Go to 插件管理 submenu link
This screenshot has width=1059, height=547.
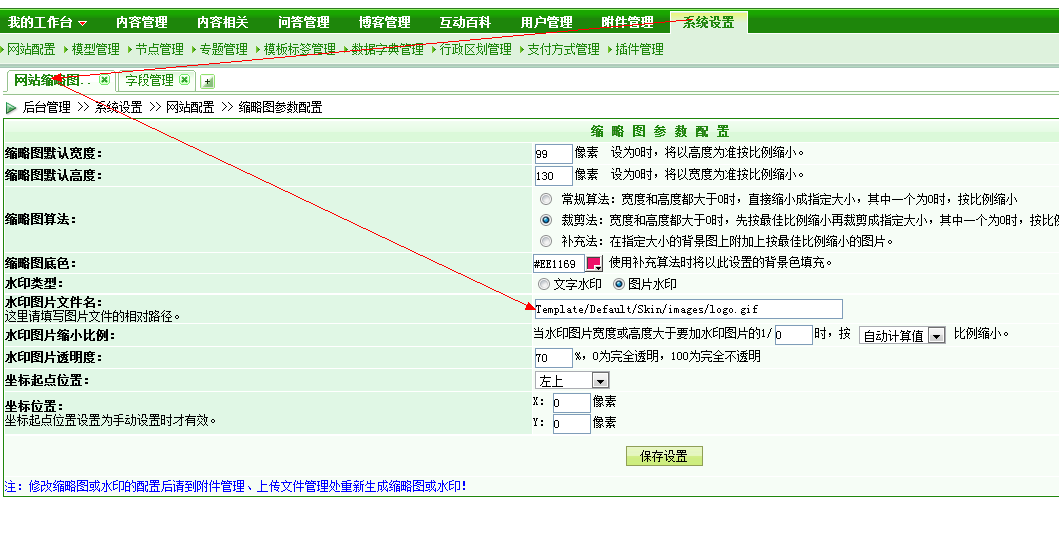[x=639, y=49]
